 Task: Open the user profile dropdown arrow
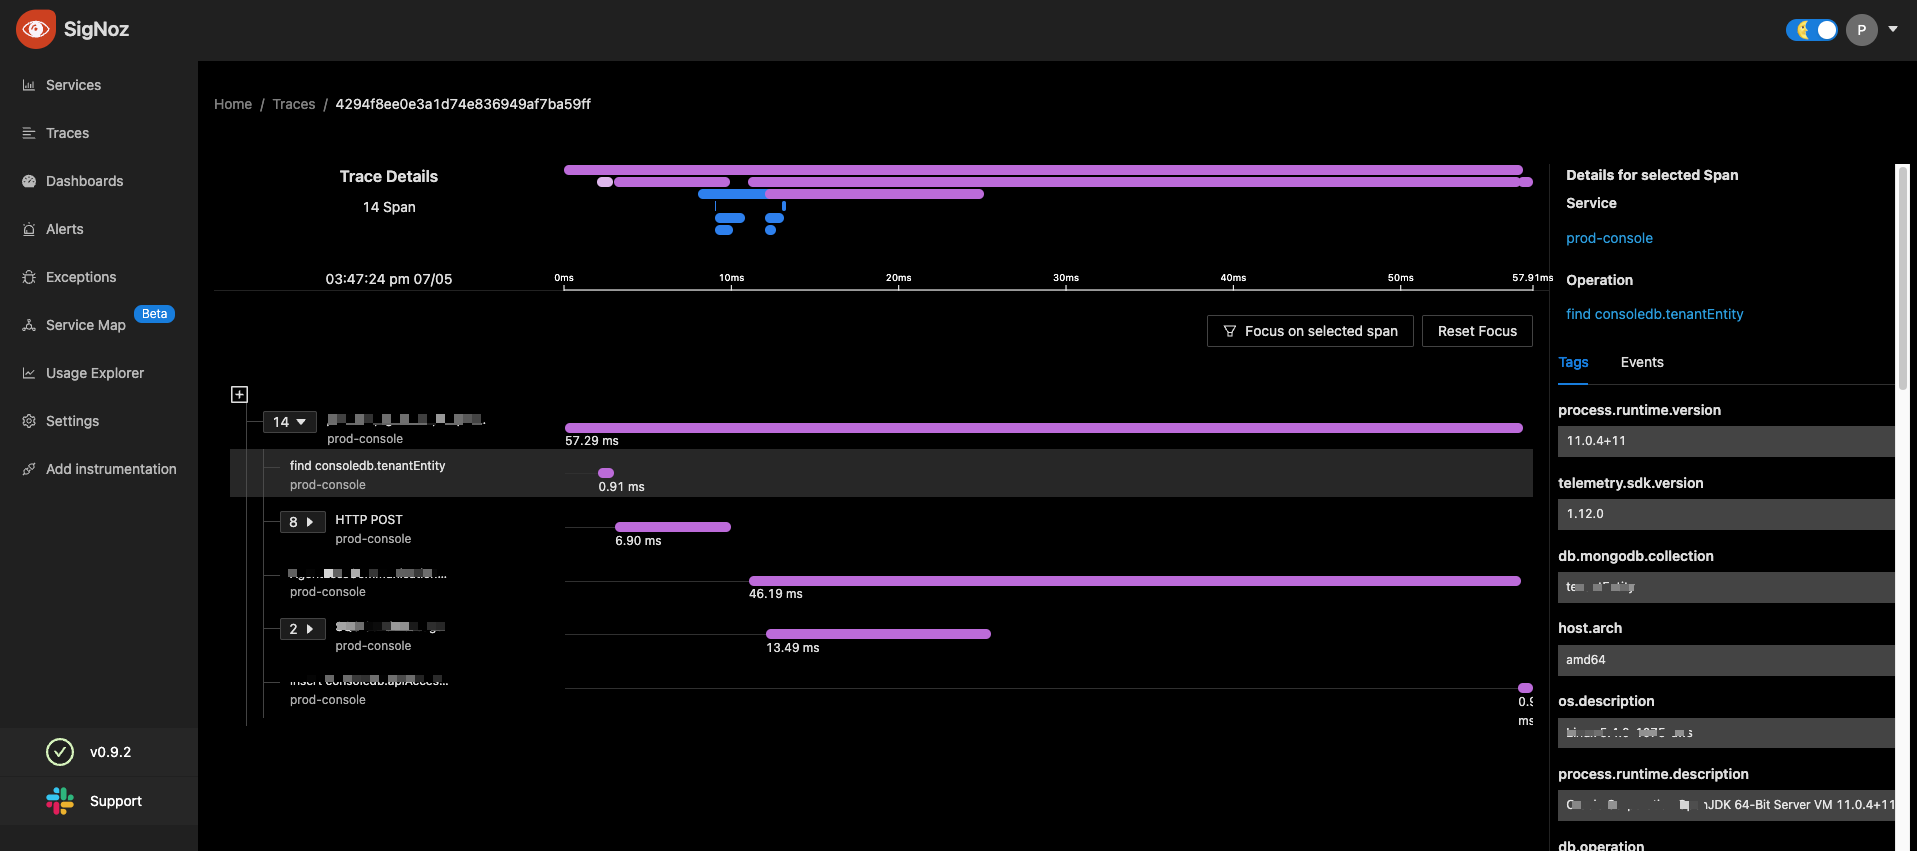(1893, 29)
